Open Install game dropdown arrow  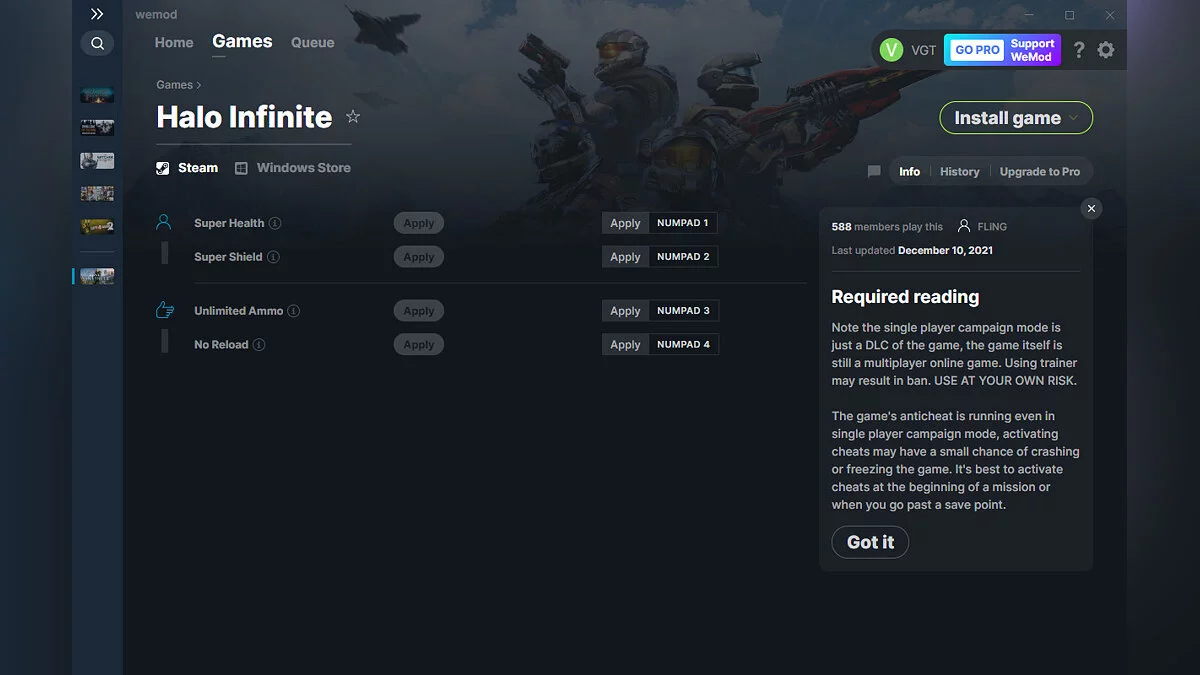point(1074,118)
